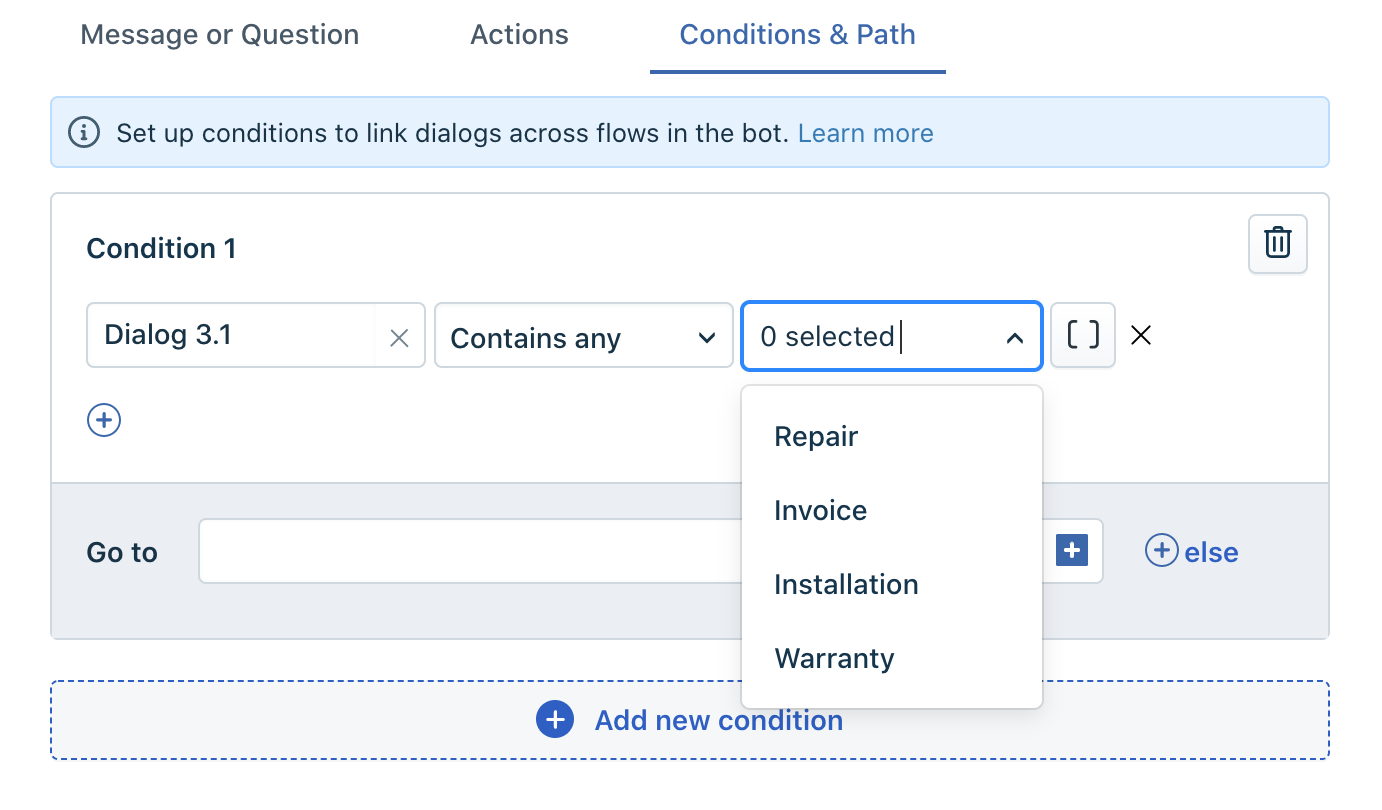Viewport: 1382px width, 810px height.
Task: Choose the Invoice option
Action: point(820,510)
